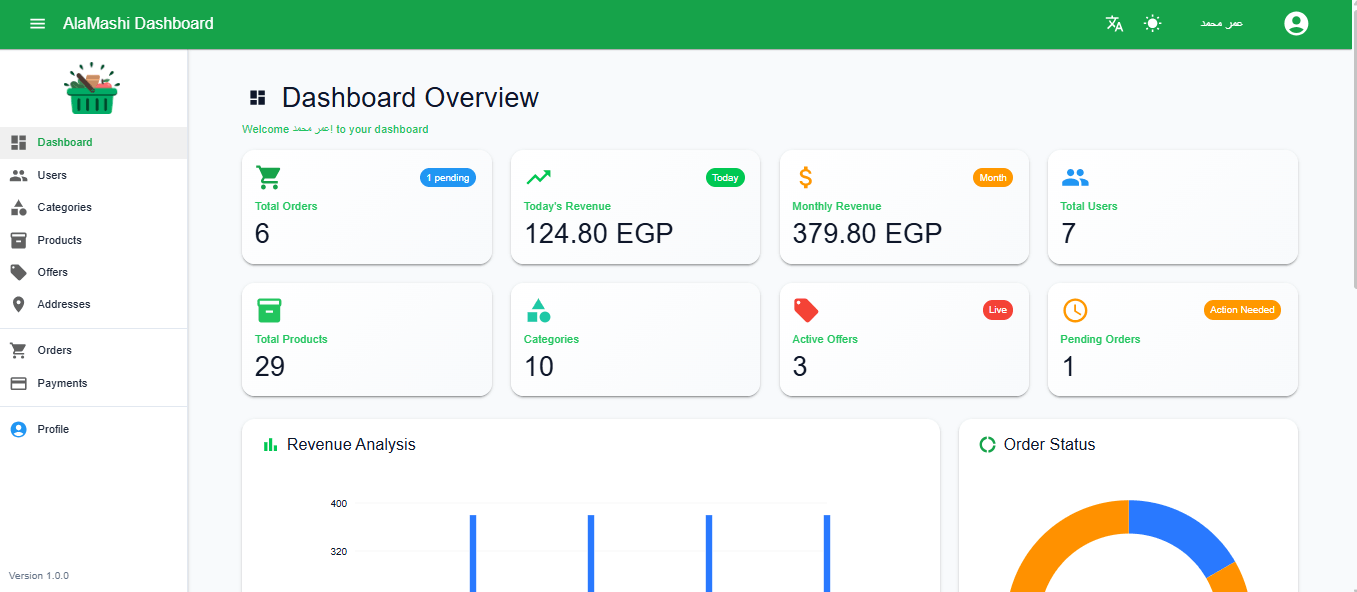Toggle light/dark theme with the sun icon
Screen dimensions: 1357x592
(1152, 23)
